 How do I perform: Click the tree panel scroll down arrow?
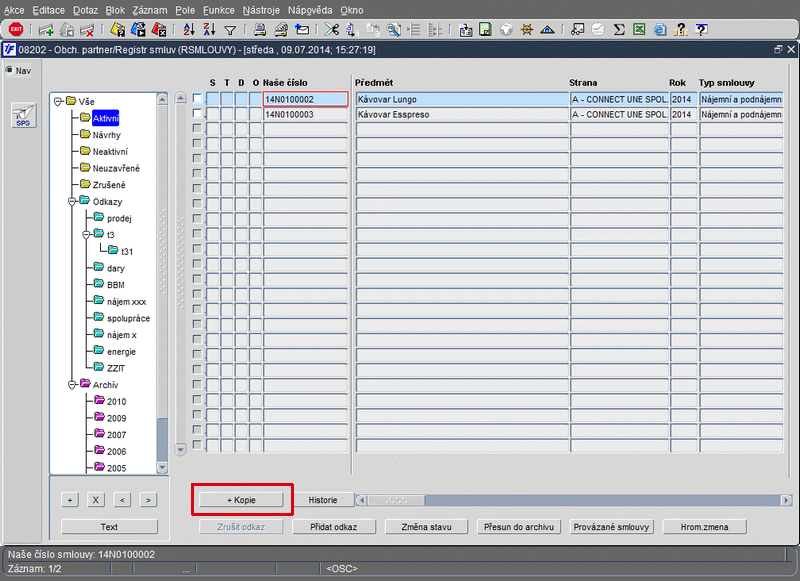coord(162,467)
